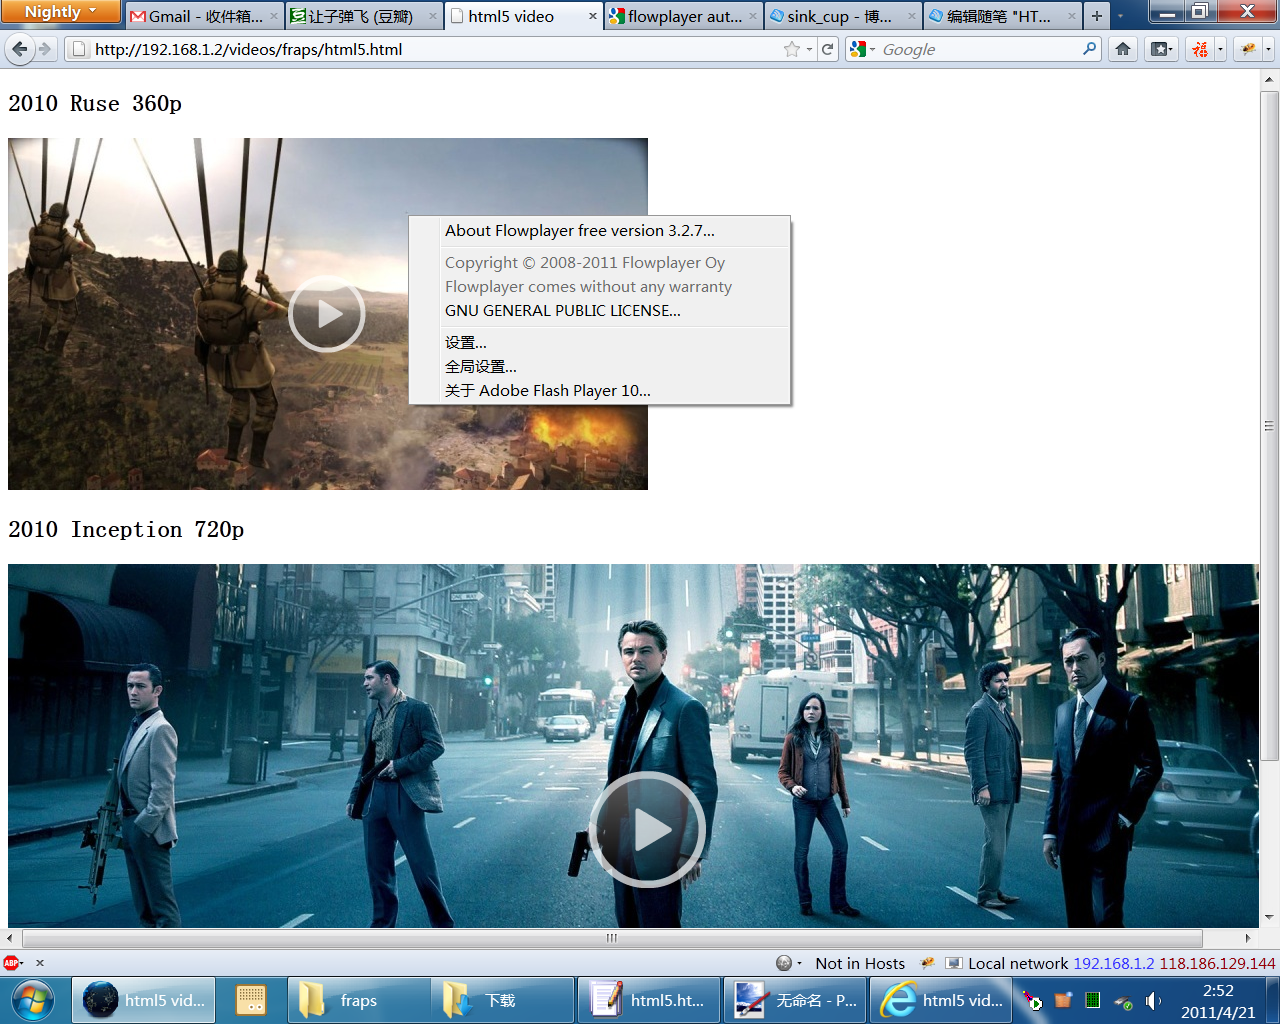This screenshot has width=1280, height=1024.
Task: Click the 192.168.1.2 local IP text
Action: click(1113, 964)
